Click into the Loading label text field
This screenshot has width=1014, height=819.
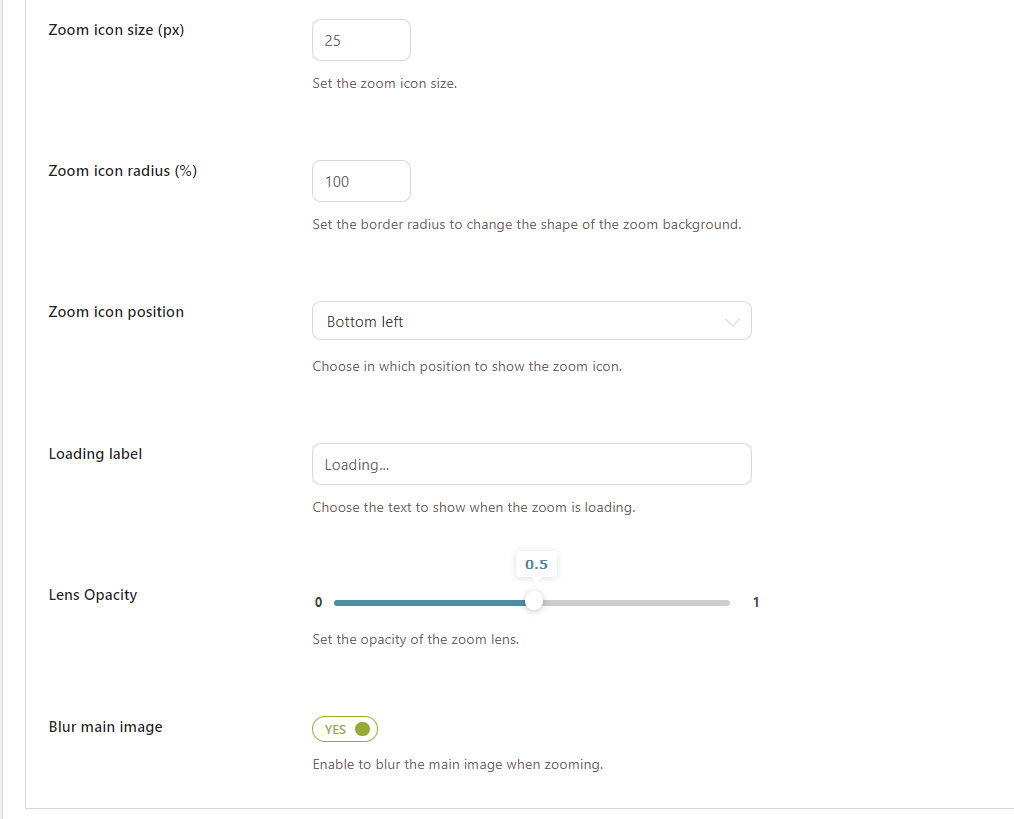coord(531,464)
